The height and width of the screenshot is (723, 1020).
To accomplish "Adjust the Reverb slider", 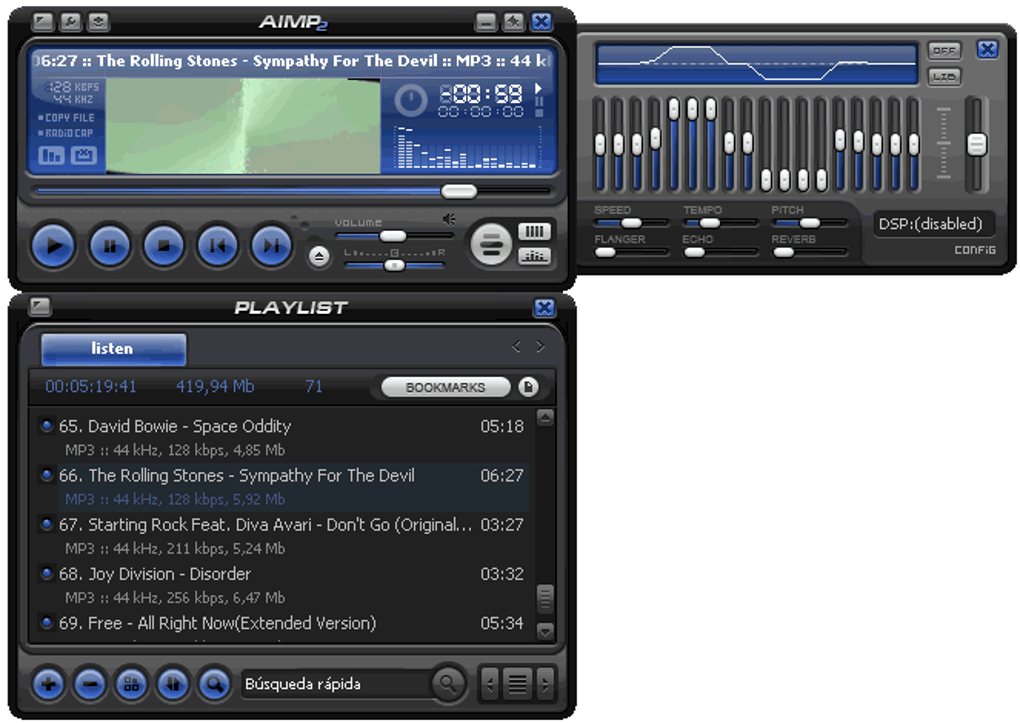I will (x=809, y=252).
